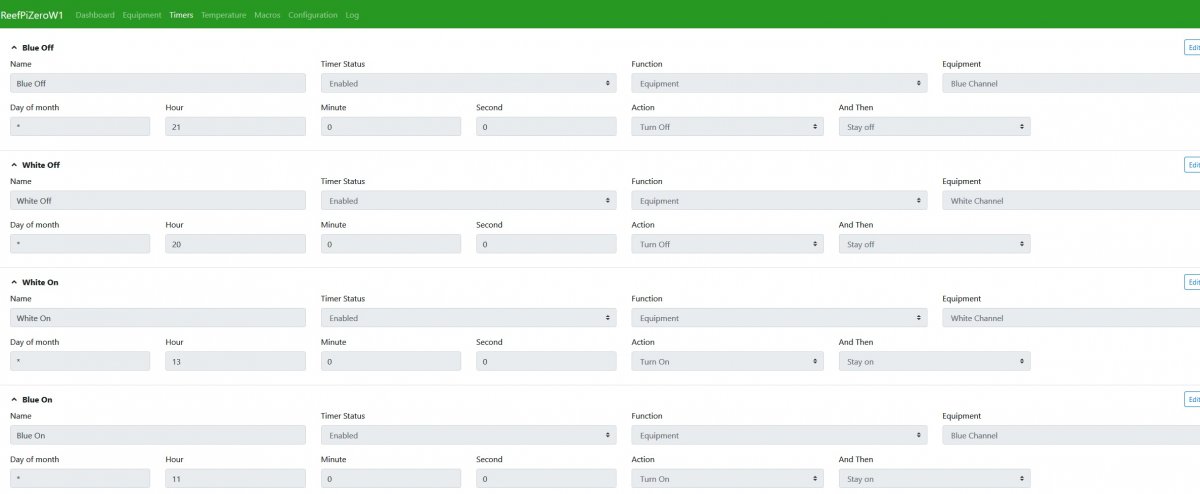Screen dimensions: 1200x494
Task: Switch to the Equipment tab
Action: pos(142,16)
